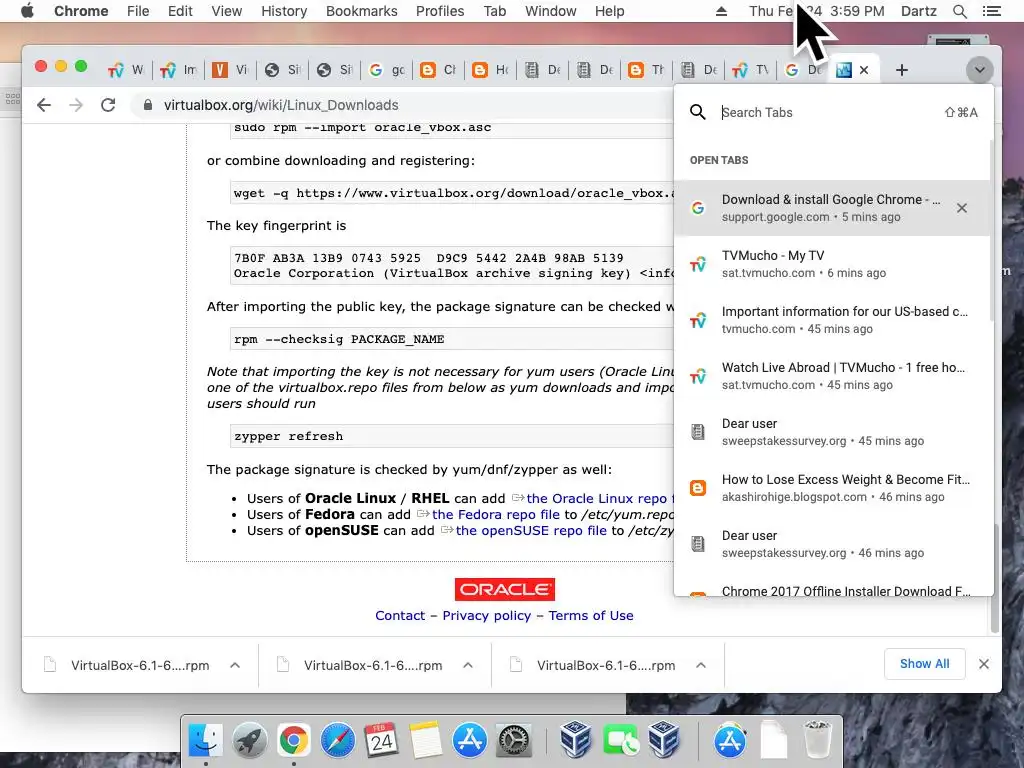Image resolution: width=1024 pixels, height=768 pixels.
Task: Click the padlock site info icon
Action: pos(148,105)
